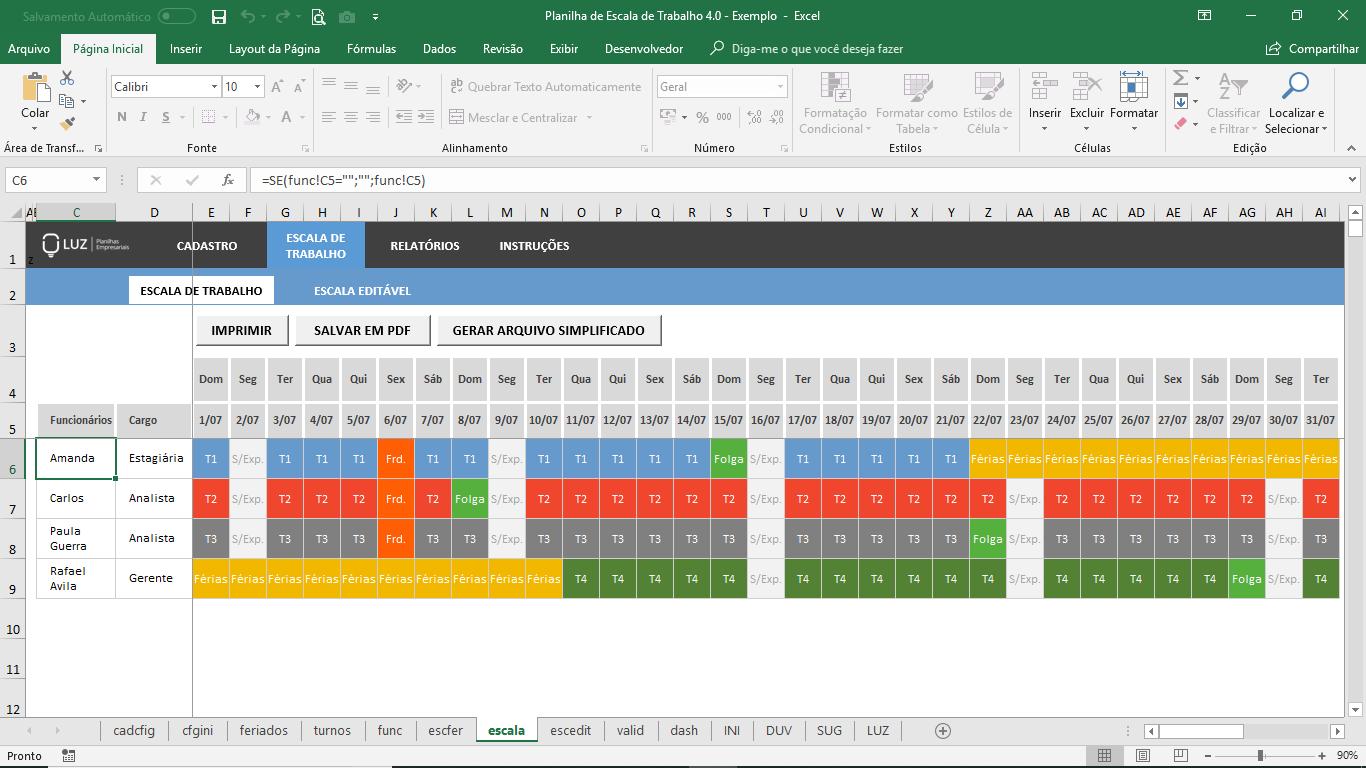Screen dimensions: 1366x768
Task: Click the Formatação Condicional icon
Action: tap(837, 87)
